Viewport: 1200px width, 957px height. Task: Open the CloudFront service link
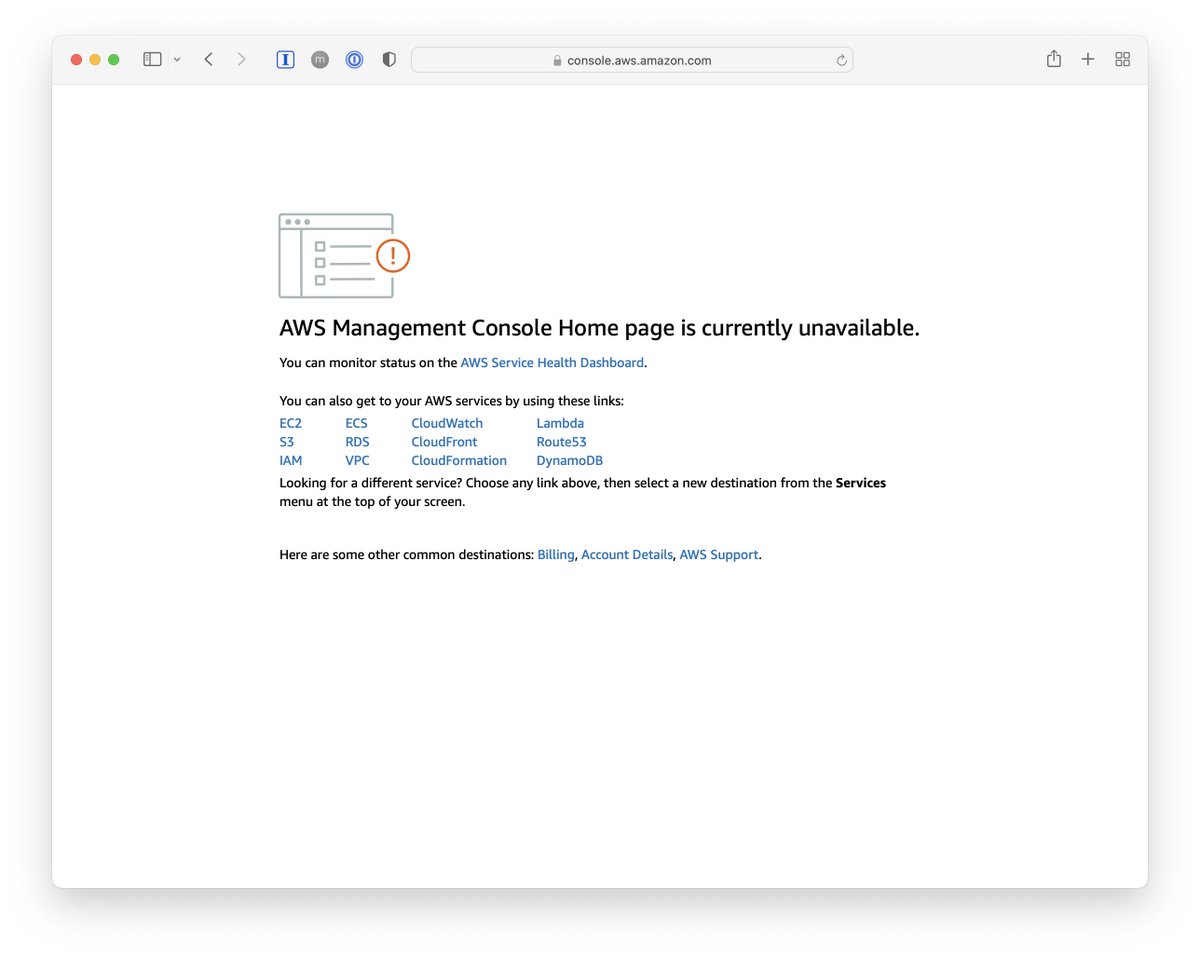coord(444,442)
